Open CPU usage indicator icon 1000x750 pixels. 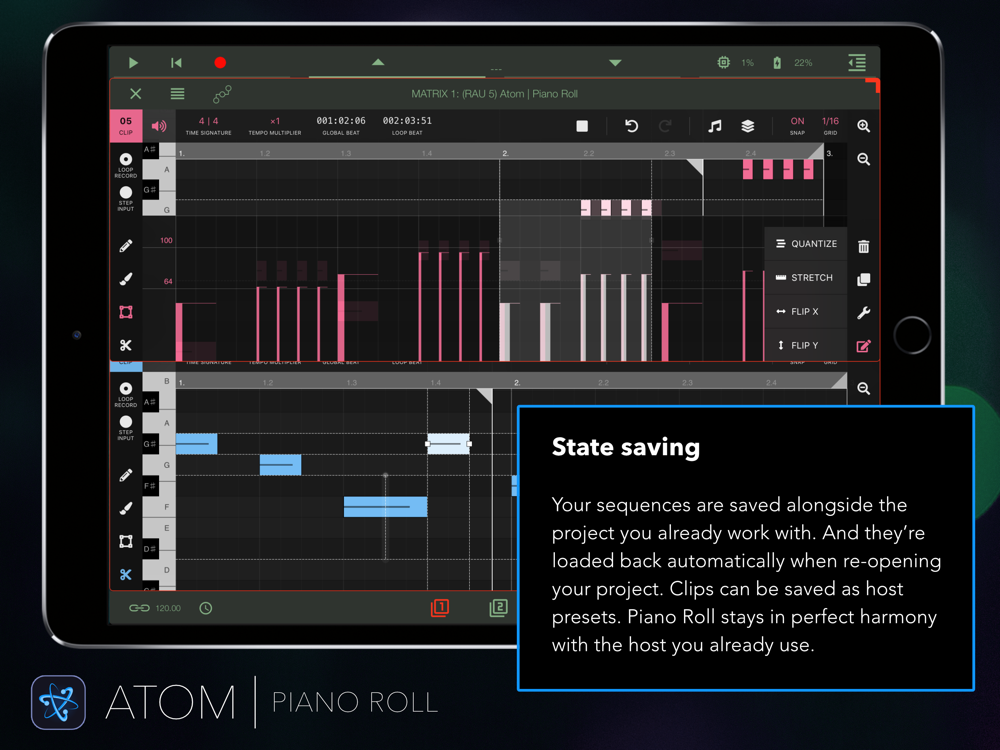point(723,62)
